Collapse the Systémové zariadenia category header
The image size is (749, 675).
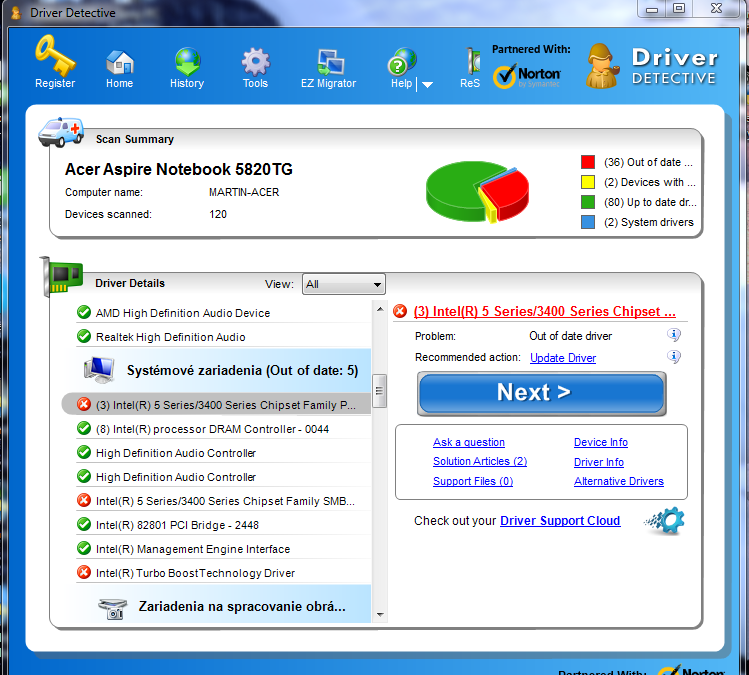pos(223,370)
